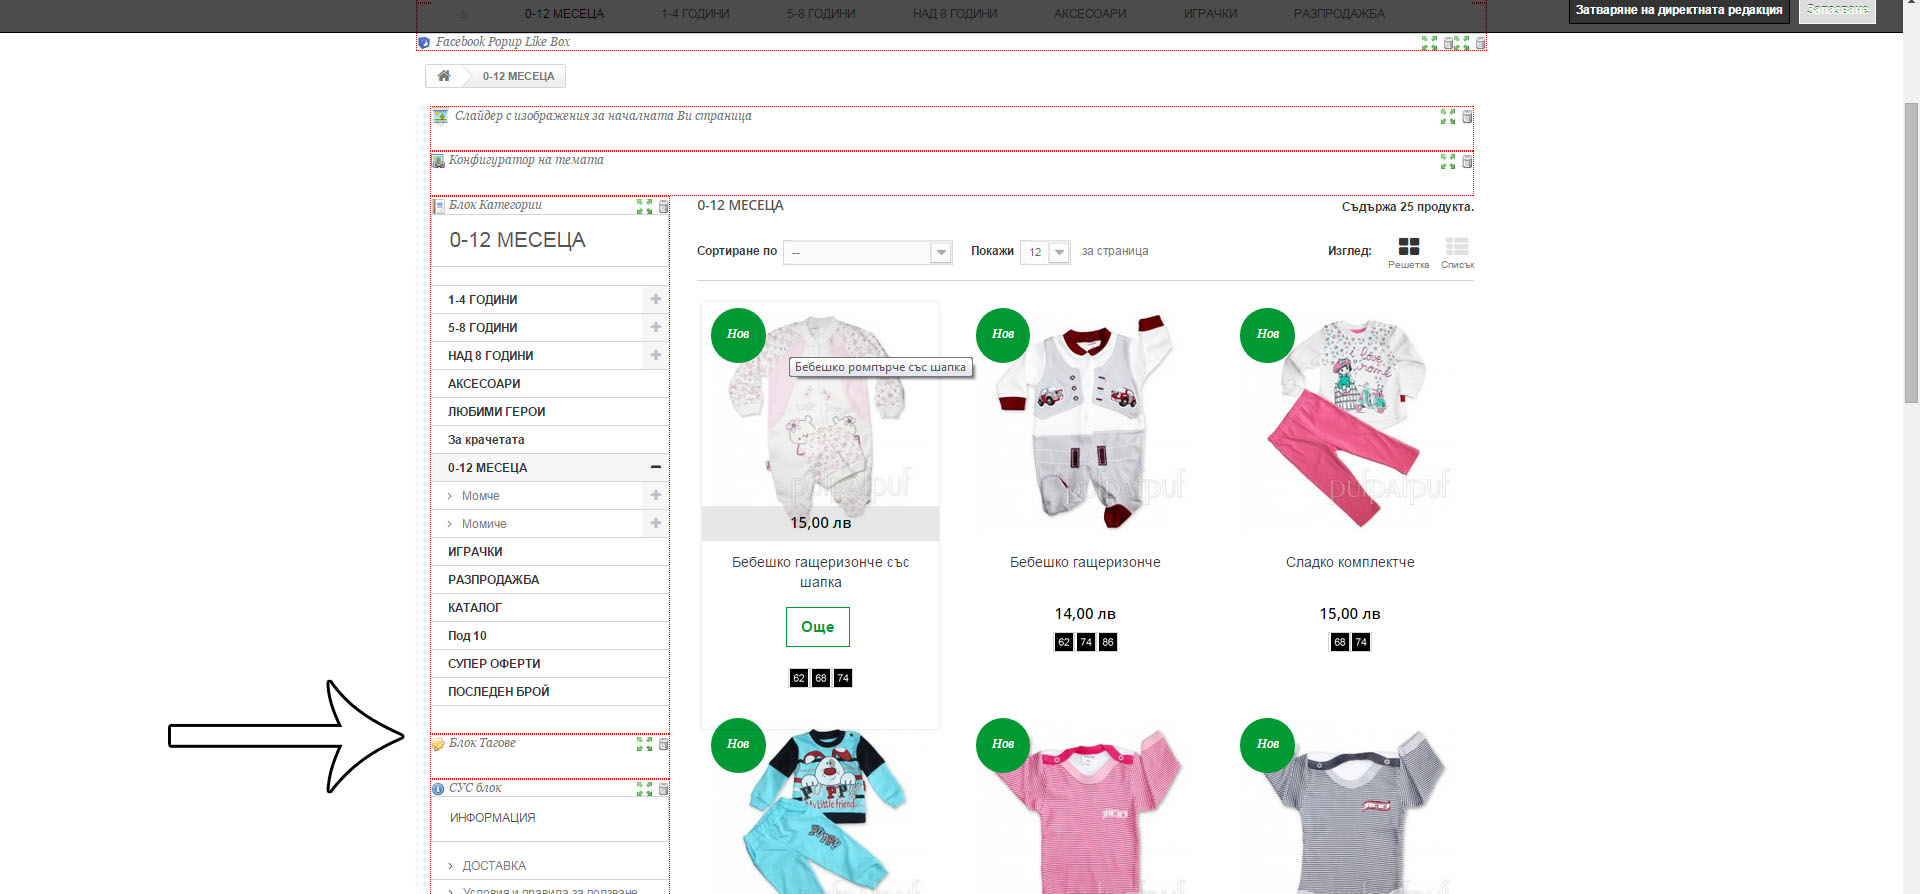Viewport: 1920px width, 894px height.
Task: Click the home breadcrumb icon
Action: tap(444, 76)
